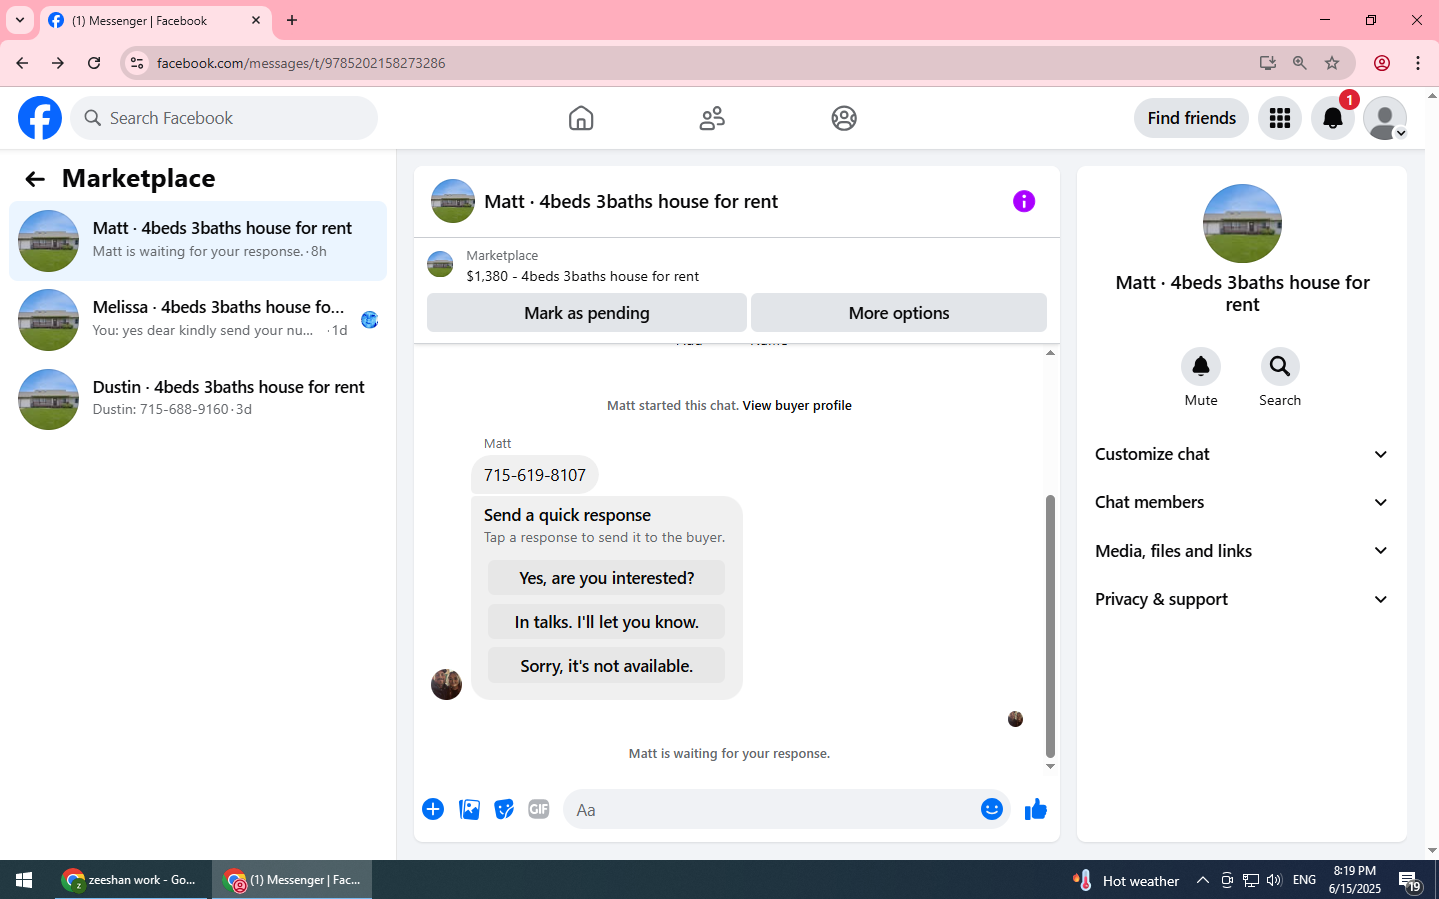The height and width of the screenshot is (899, 1439).
Task: Send a thumbs up like
Action: tap(1036, 809)
